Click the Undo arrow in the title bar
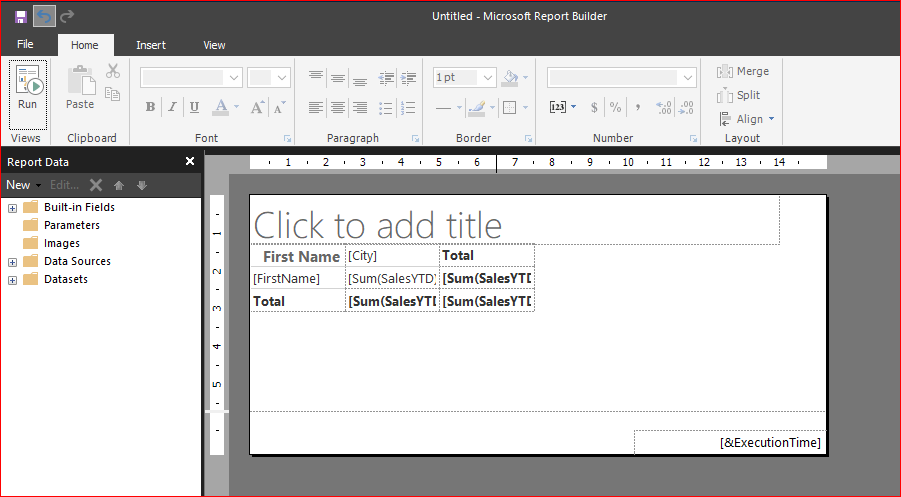This screenshot has height=497, width=901. click(x=44, y=16)
